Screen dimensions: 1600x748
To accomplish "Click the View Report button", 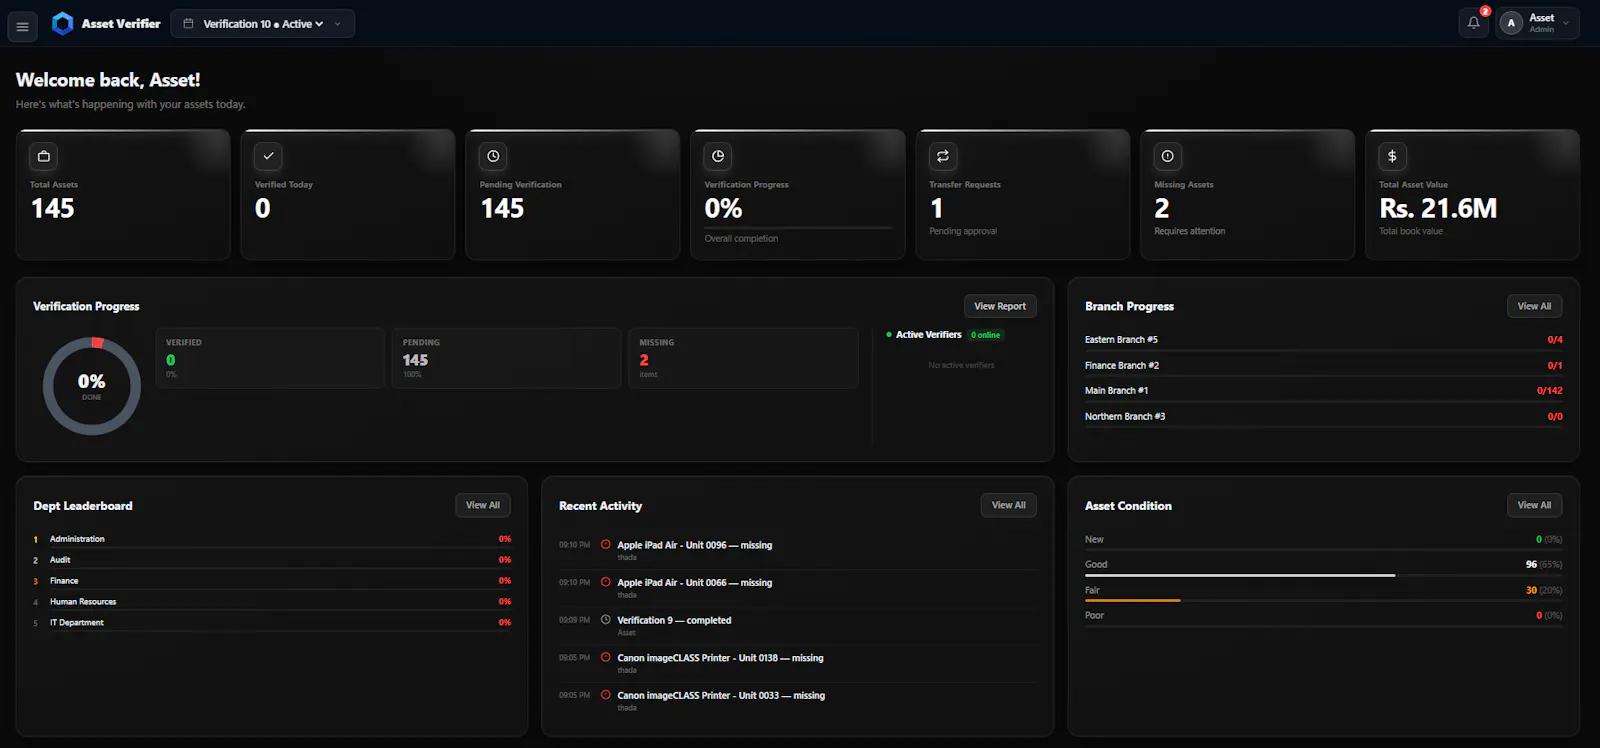I will point(1000,306).
